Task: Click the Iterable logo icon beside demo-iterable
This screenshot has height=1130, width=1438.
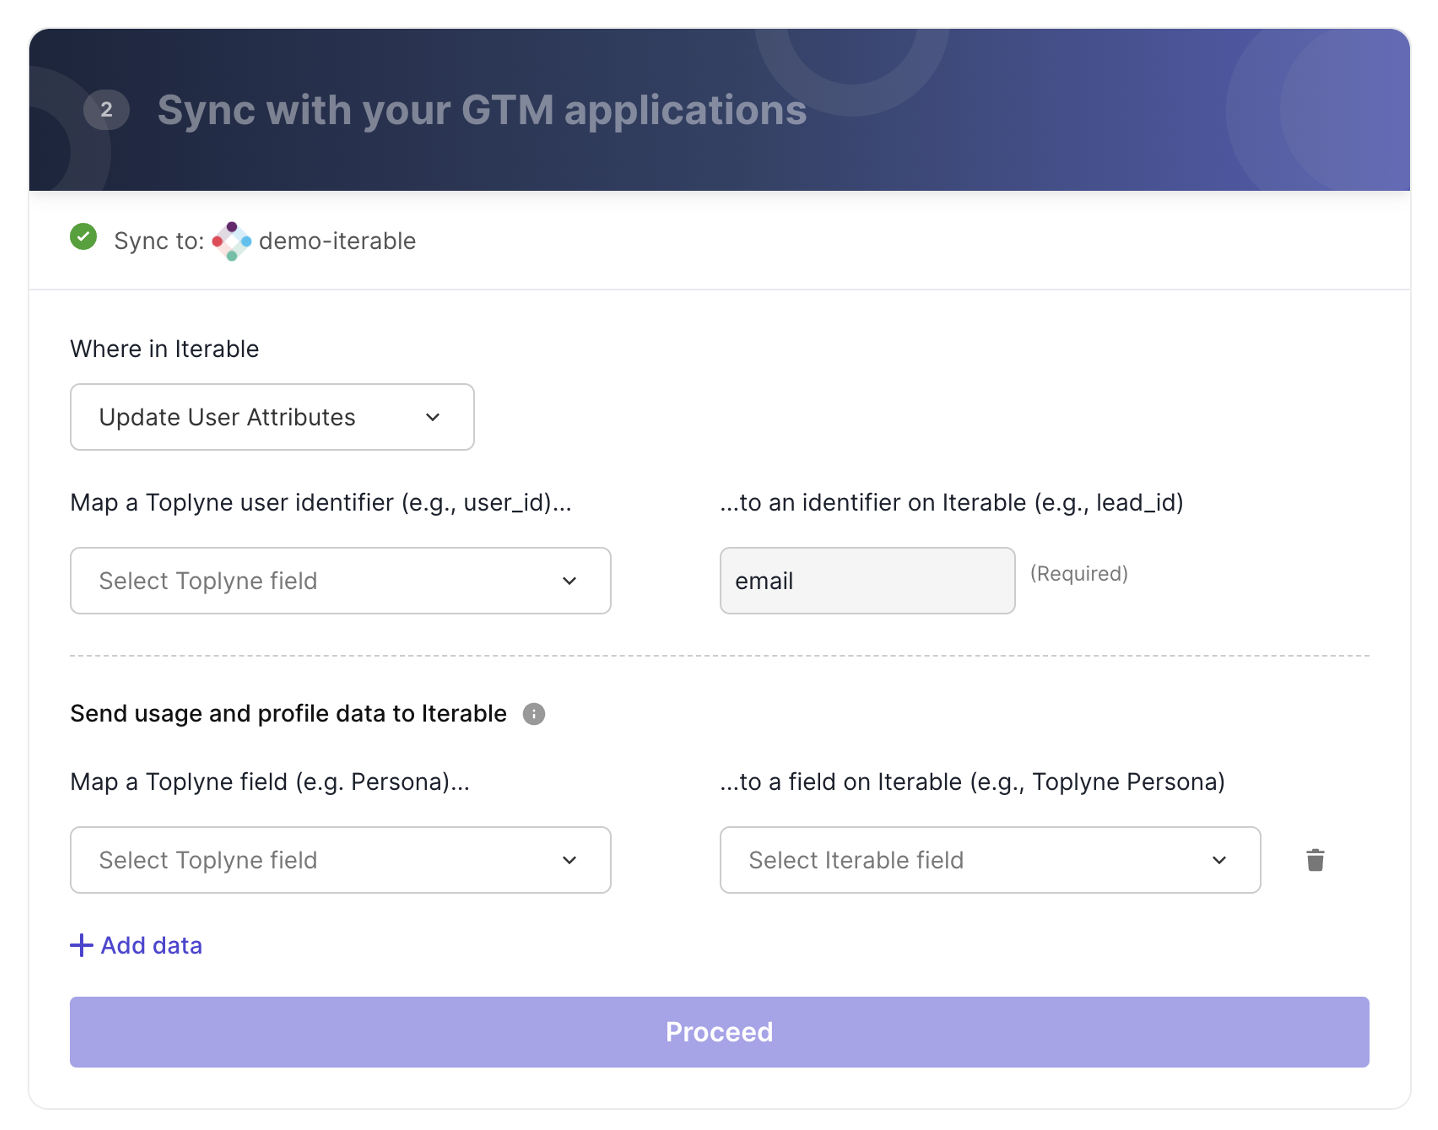Action: pos(232,241)
